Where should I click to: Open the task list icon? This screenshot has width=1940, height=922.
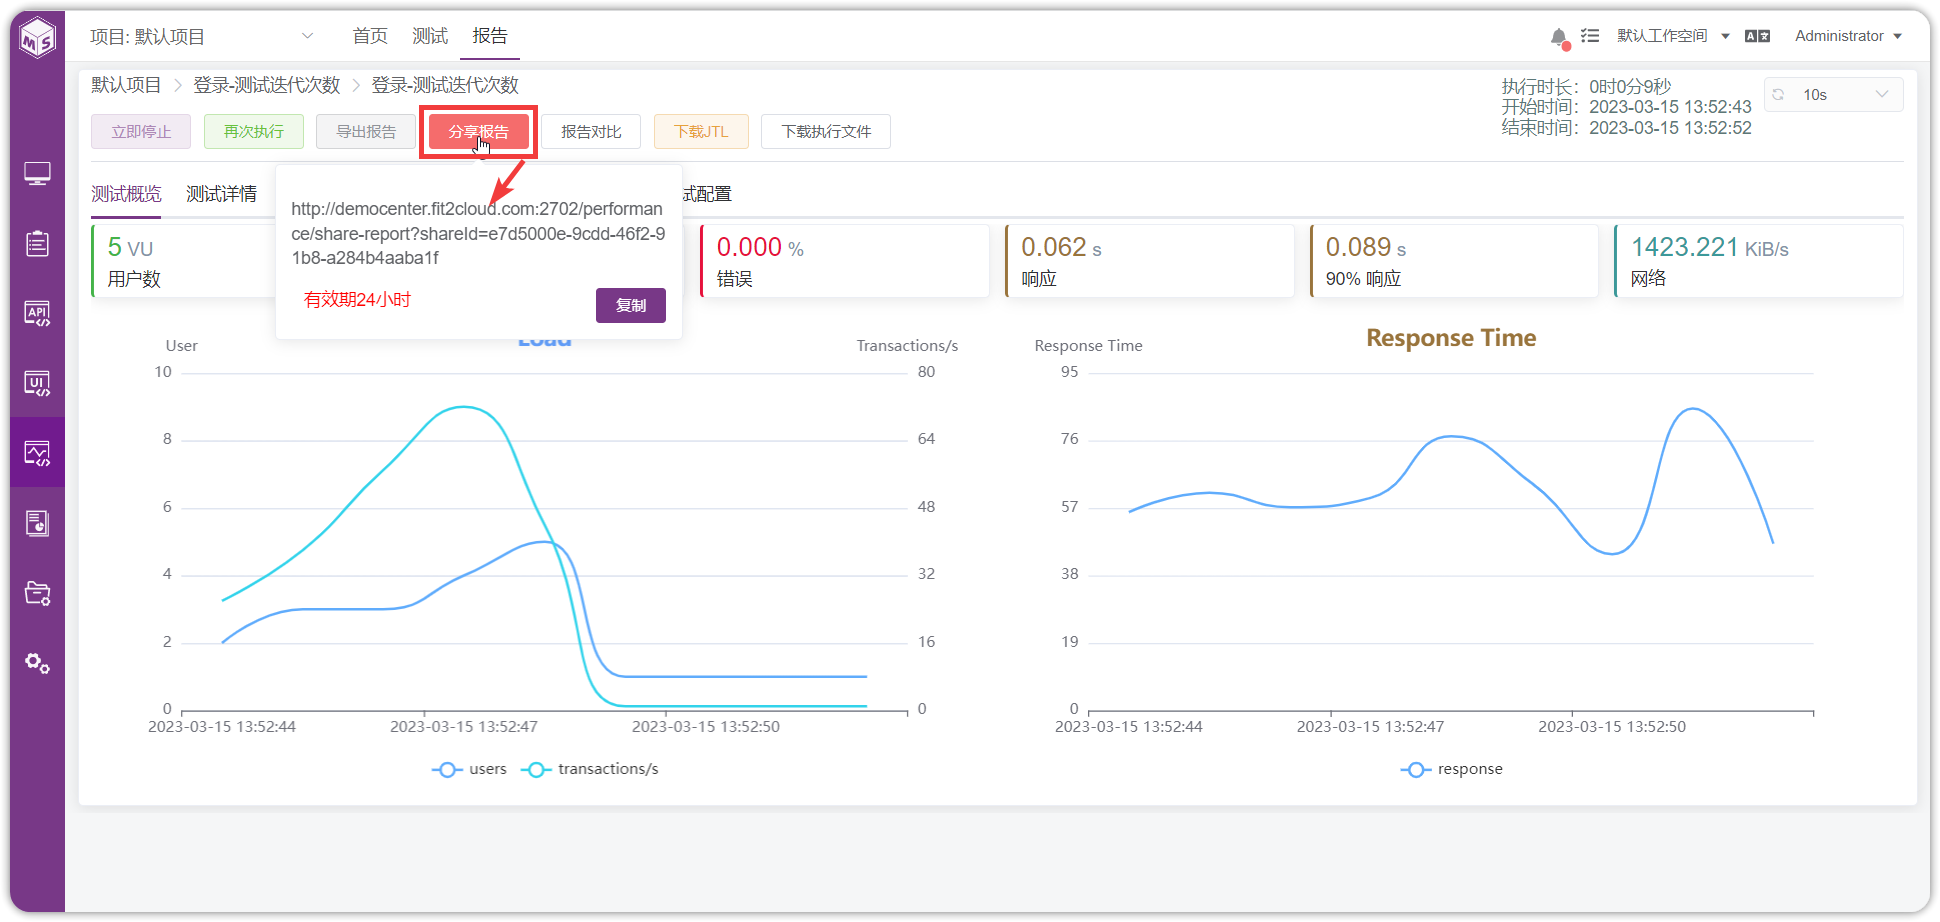1590,36
